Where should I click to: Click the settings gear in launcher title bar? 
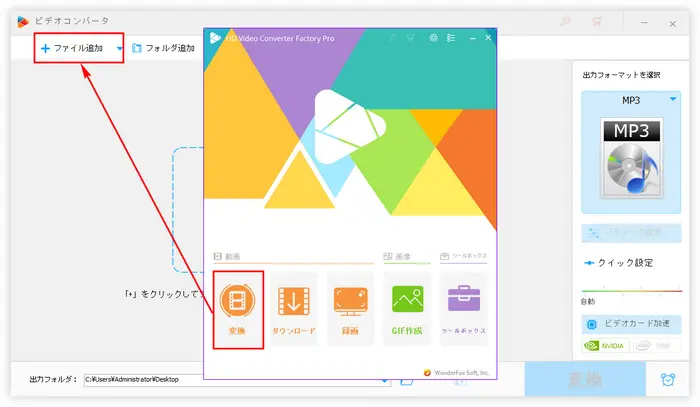pos(433,38)
